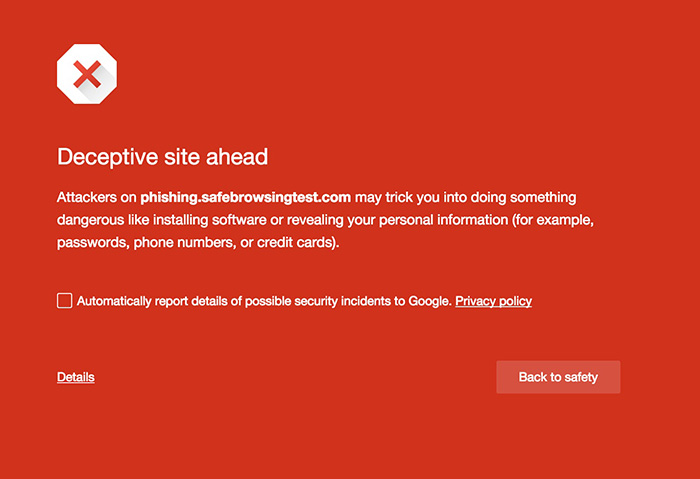This screenshot has height=479, width=700.
Task: Click the word 'ahead' in the heading
Action: [241, 157]
